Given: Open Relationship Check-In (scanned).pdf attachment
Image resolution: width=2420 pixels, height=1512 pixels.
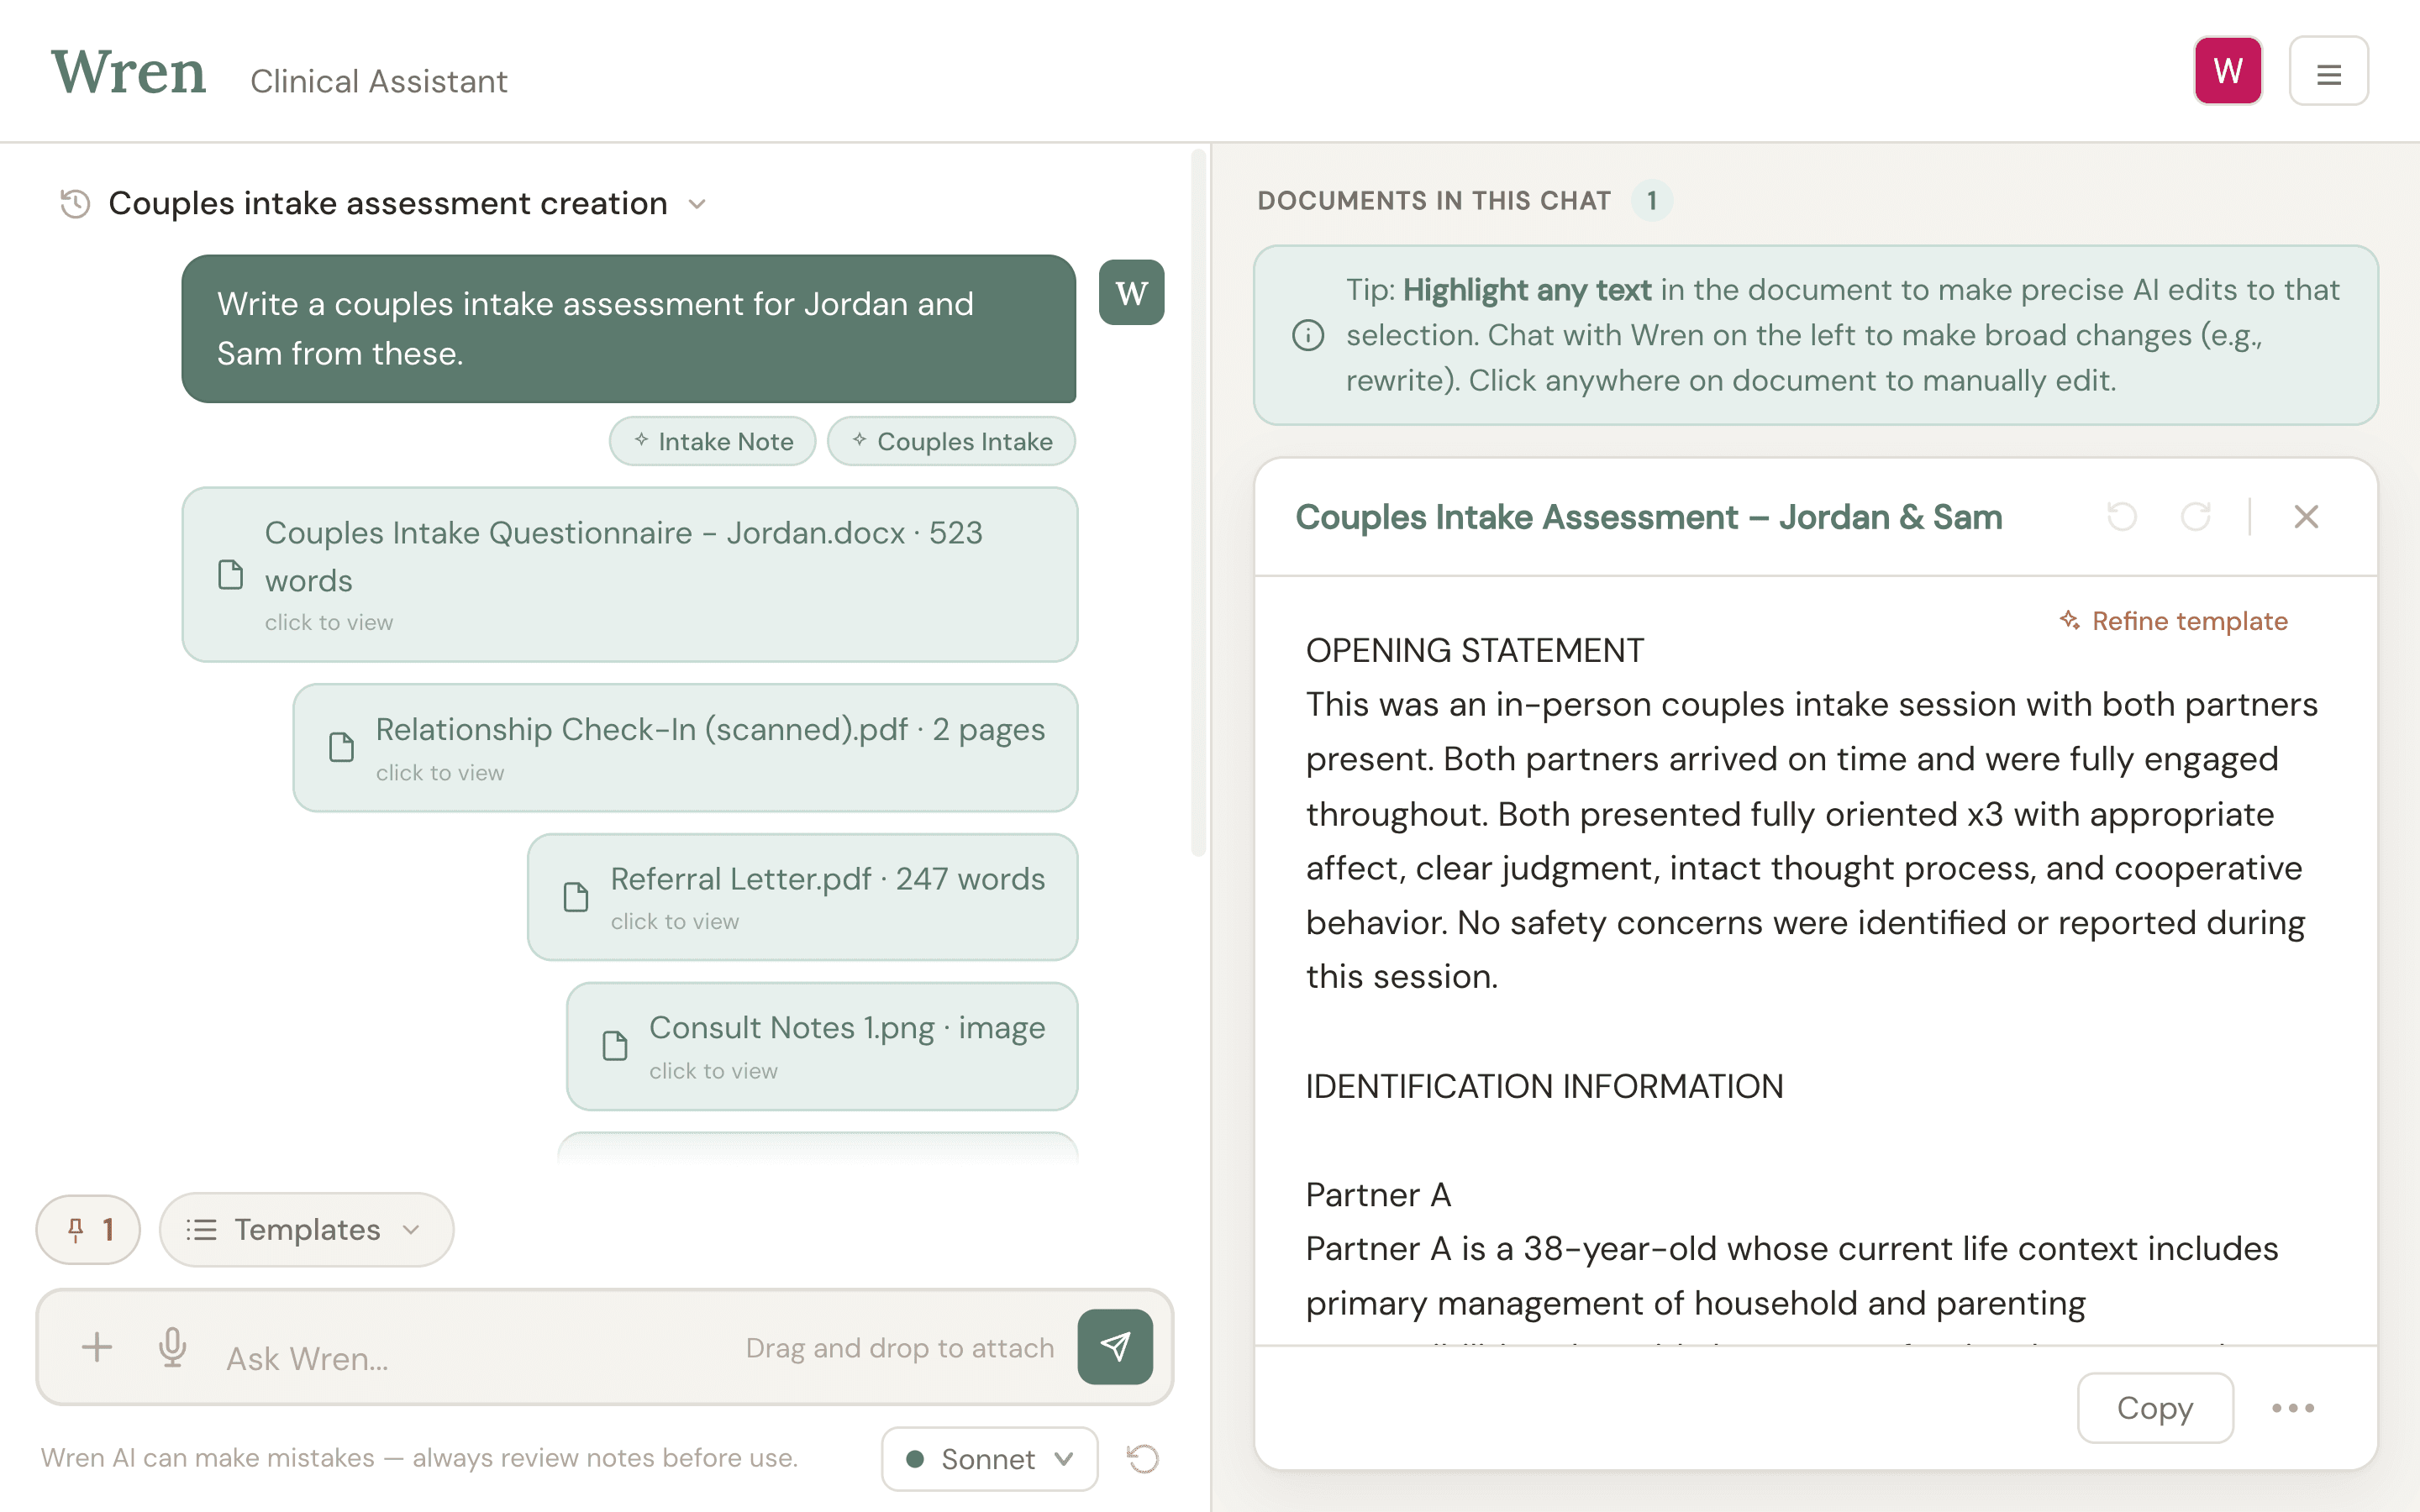Looking at the screenshot, I should coord(685,748).
